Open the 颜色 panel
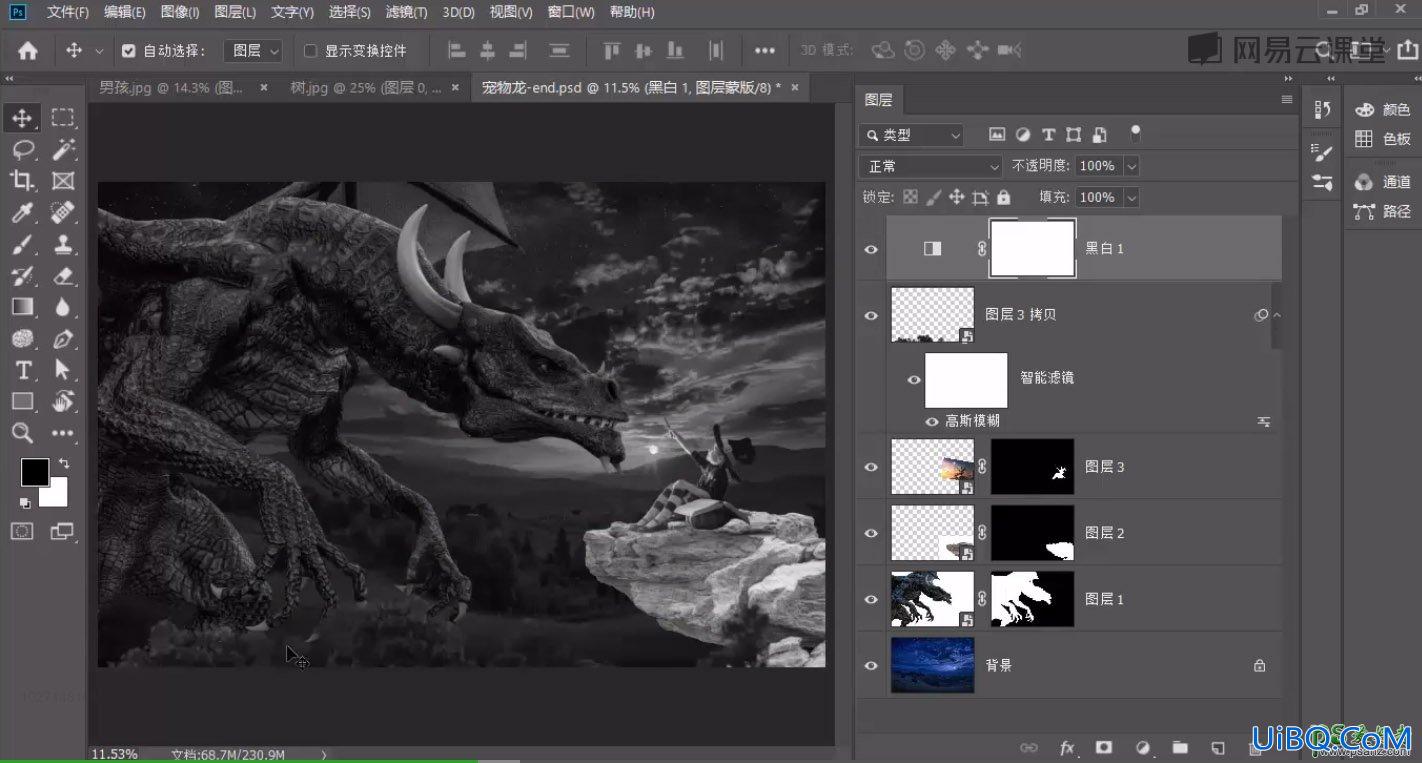The width and height of the screenshot is (1422, 763). (1383, 110)
